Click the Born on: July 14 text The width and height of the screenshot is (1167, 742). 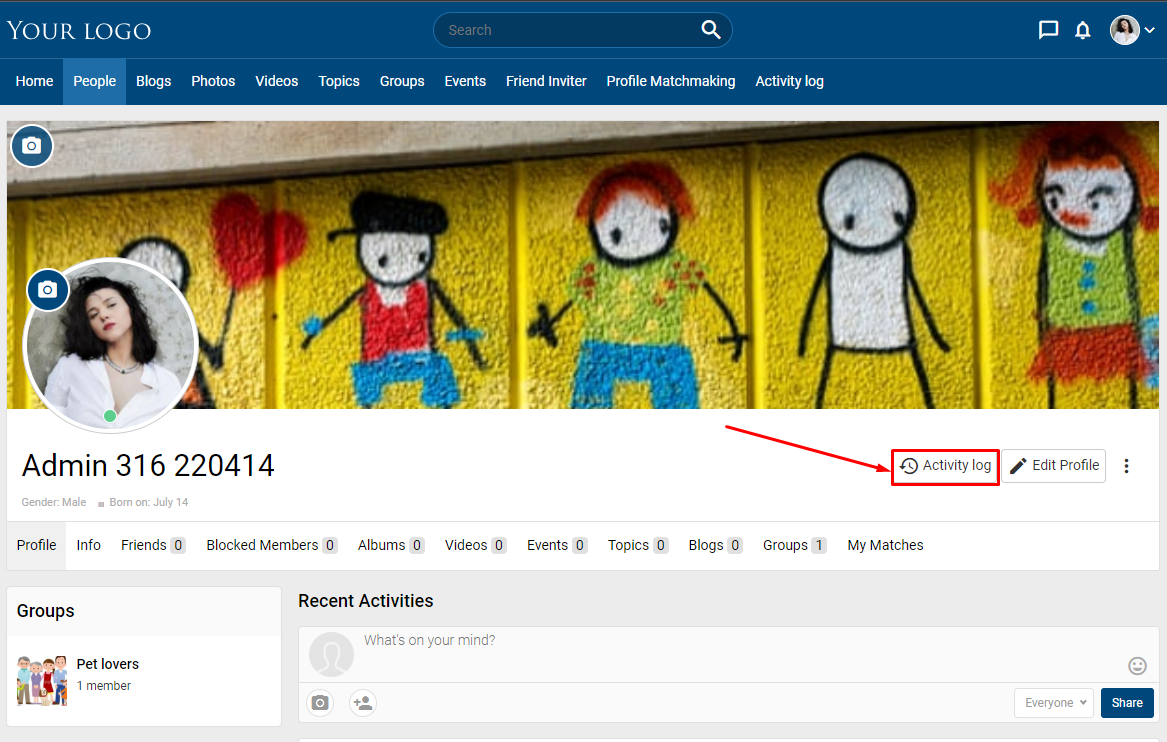click(149, 502)
